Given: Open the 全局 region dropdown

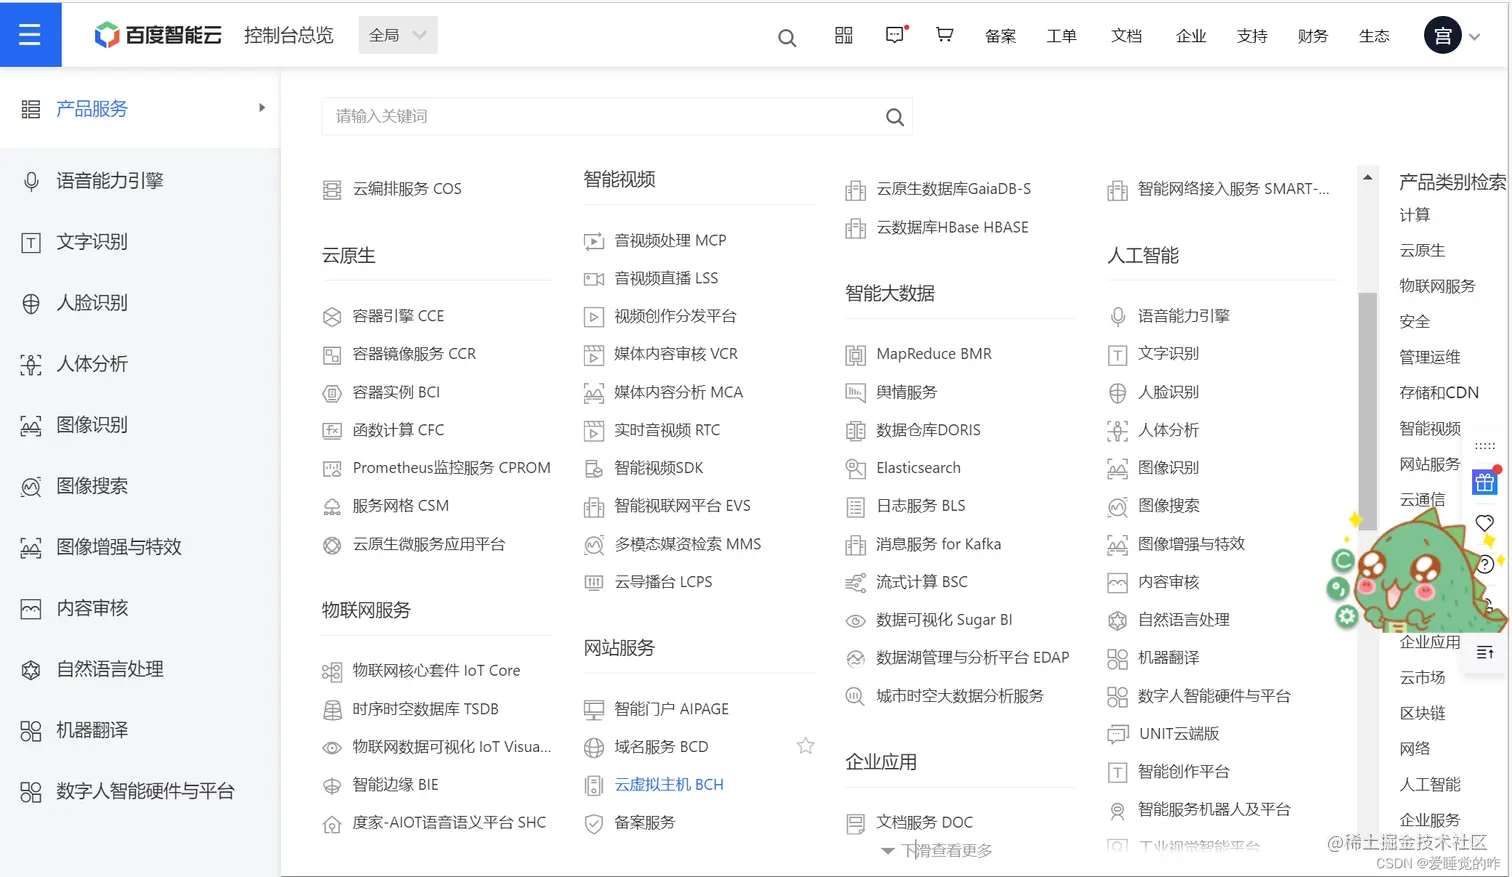Looking at the screenshot, I should click(x=398, y=35).
